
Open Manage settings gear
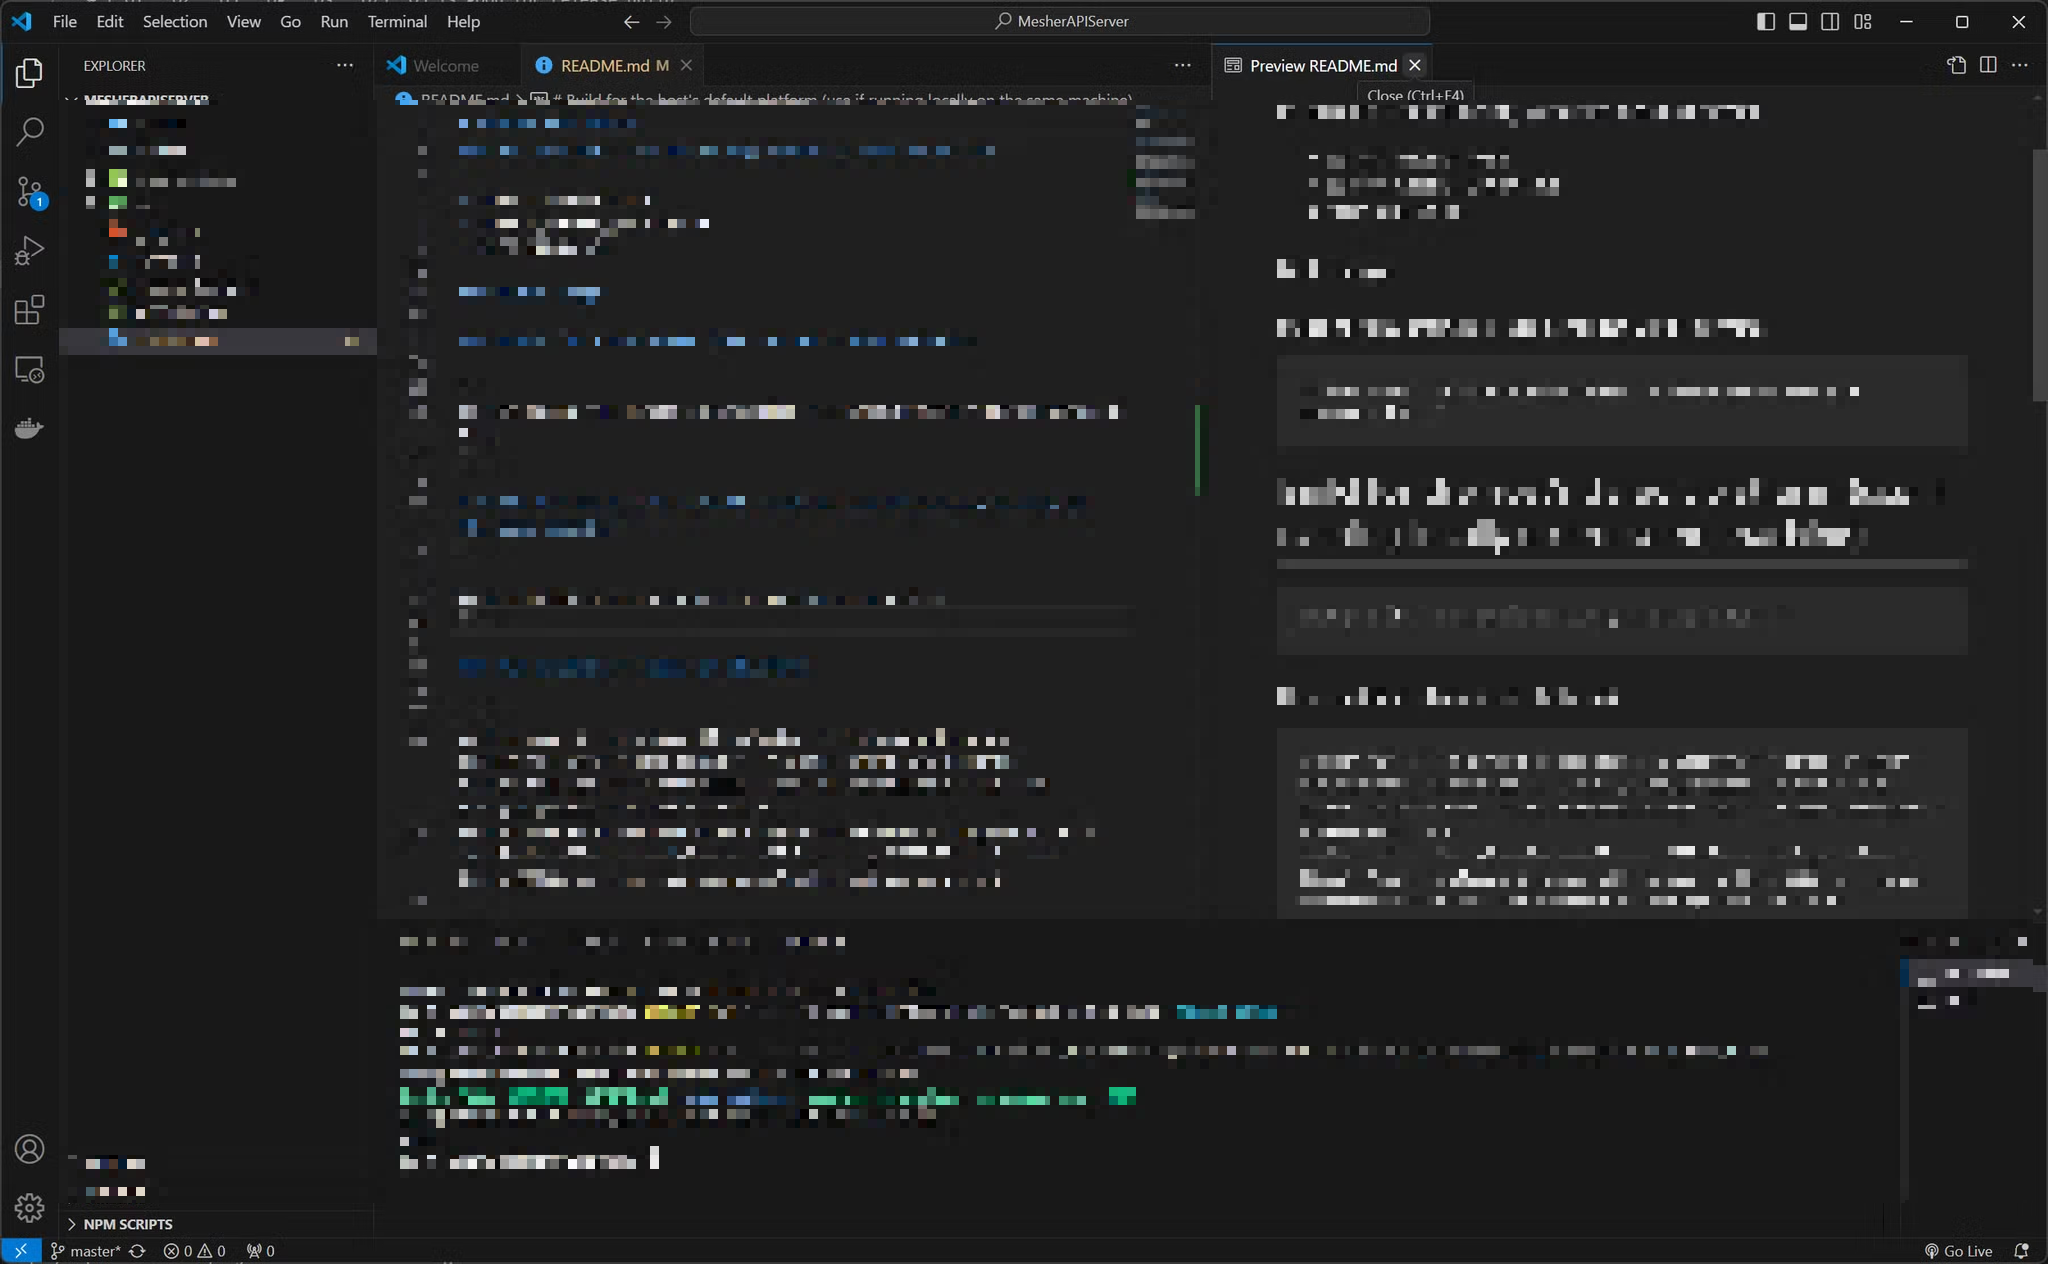(x=30, y=1208)
